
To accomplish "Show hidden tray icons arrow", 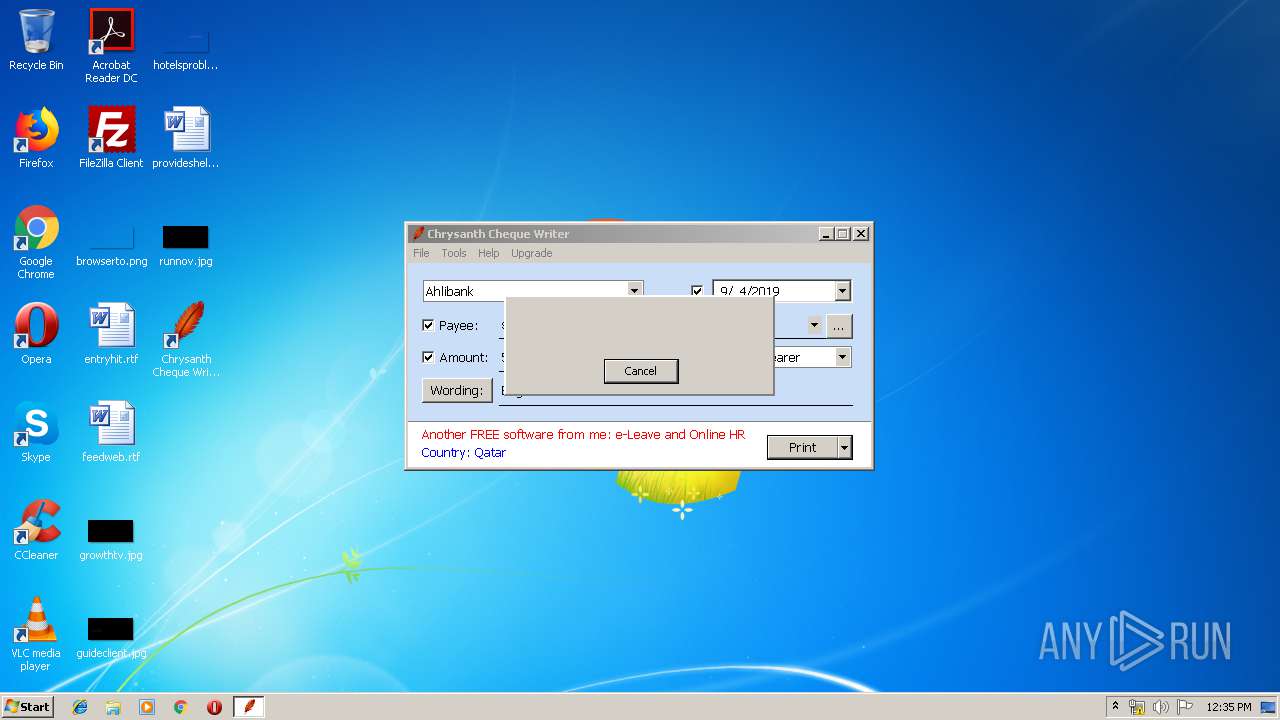I will pyautogui.click(x=1115, y=707).
